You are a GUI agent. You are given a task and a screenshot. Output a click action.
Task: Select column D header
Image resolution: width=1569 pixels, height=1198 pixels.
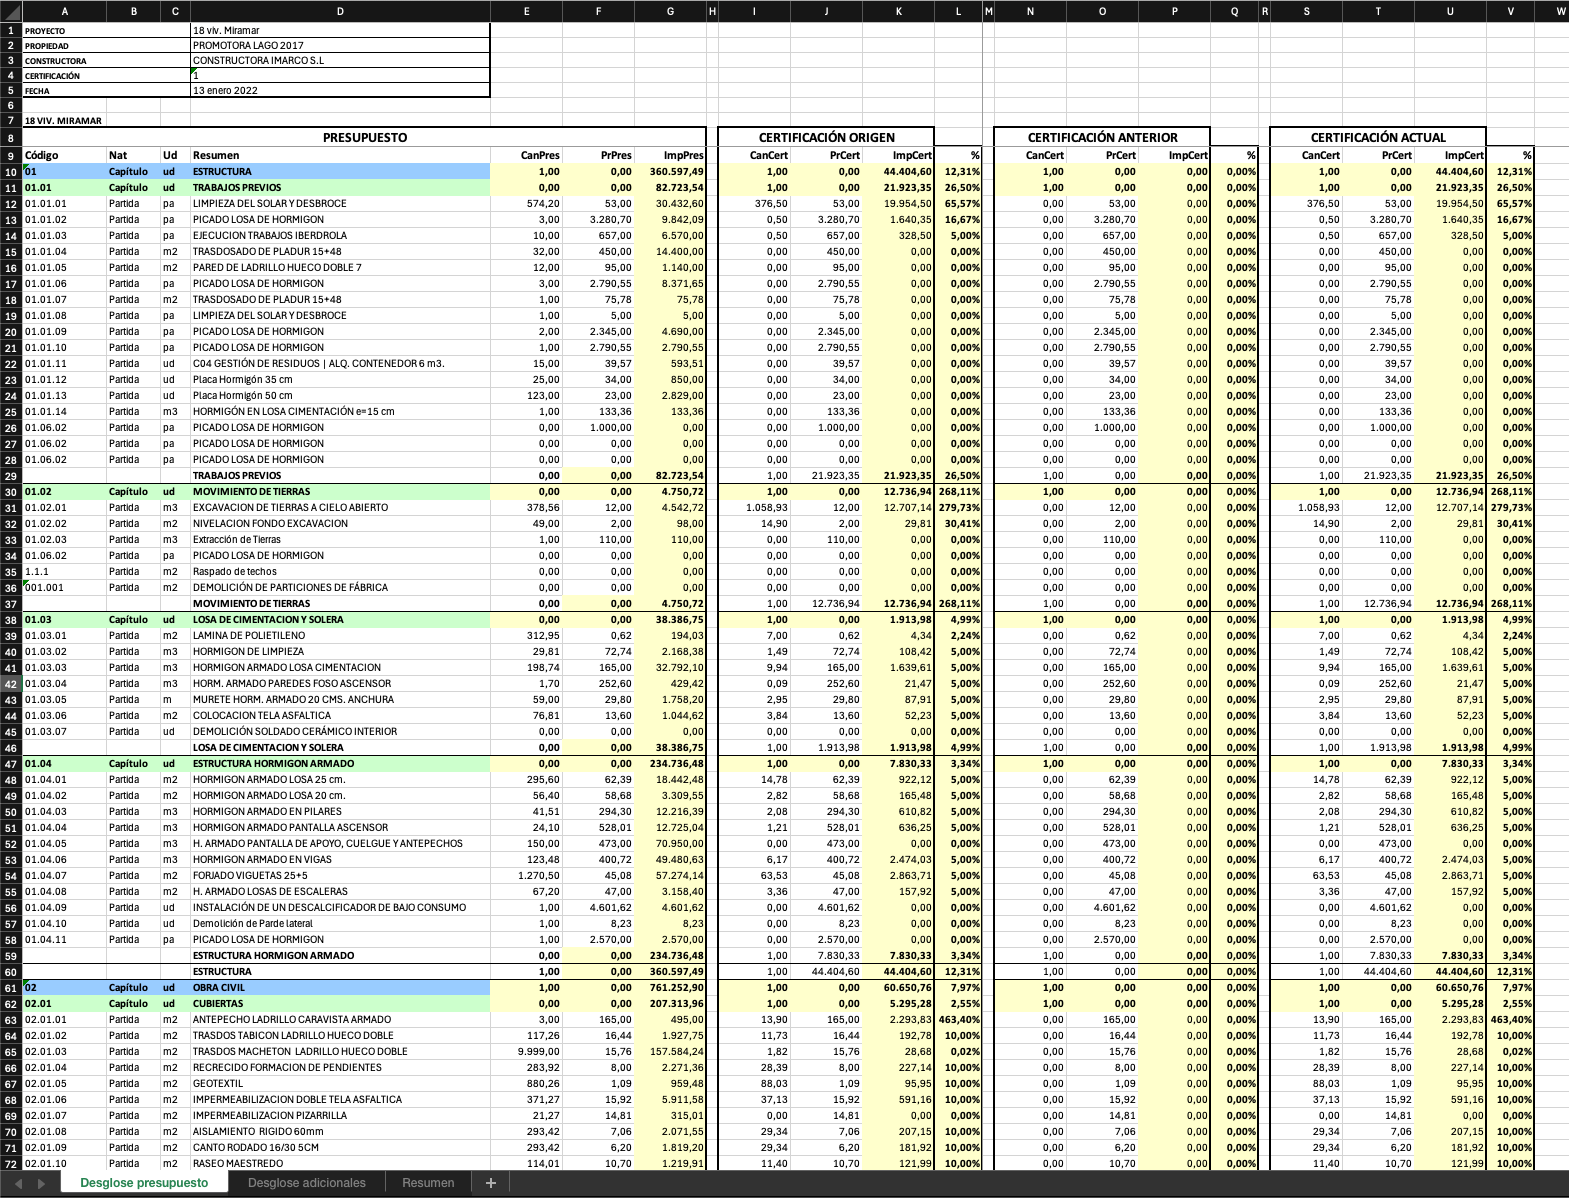340,11
